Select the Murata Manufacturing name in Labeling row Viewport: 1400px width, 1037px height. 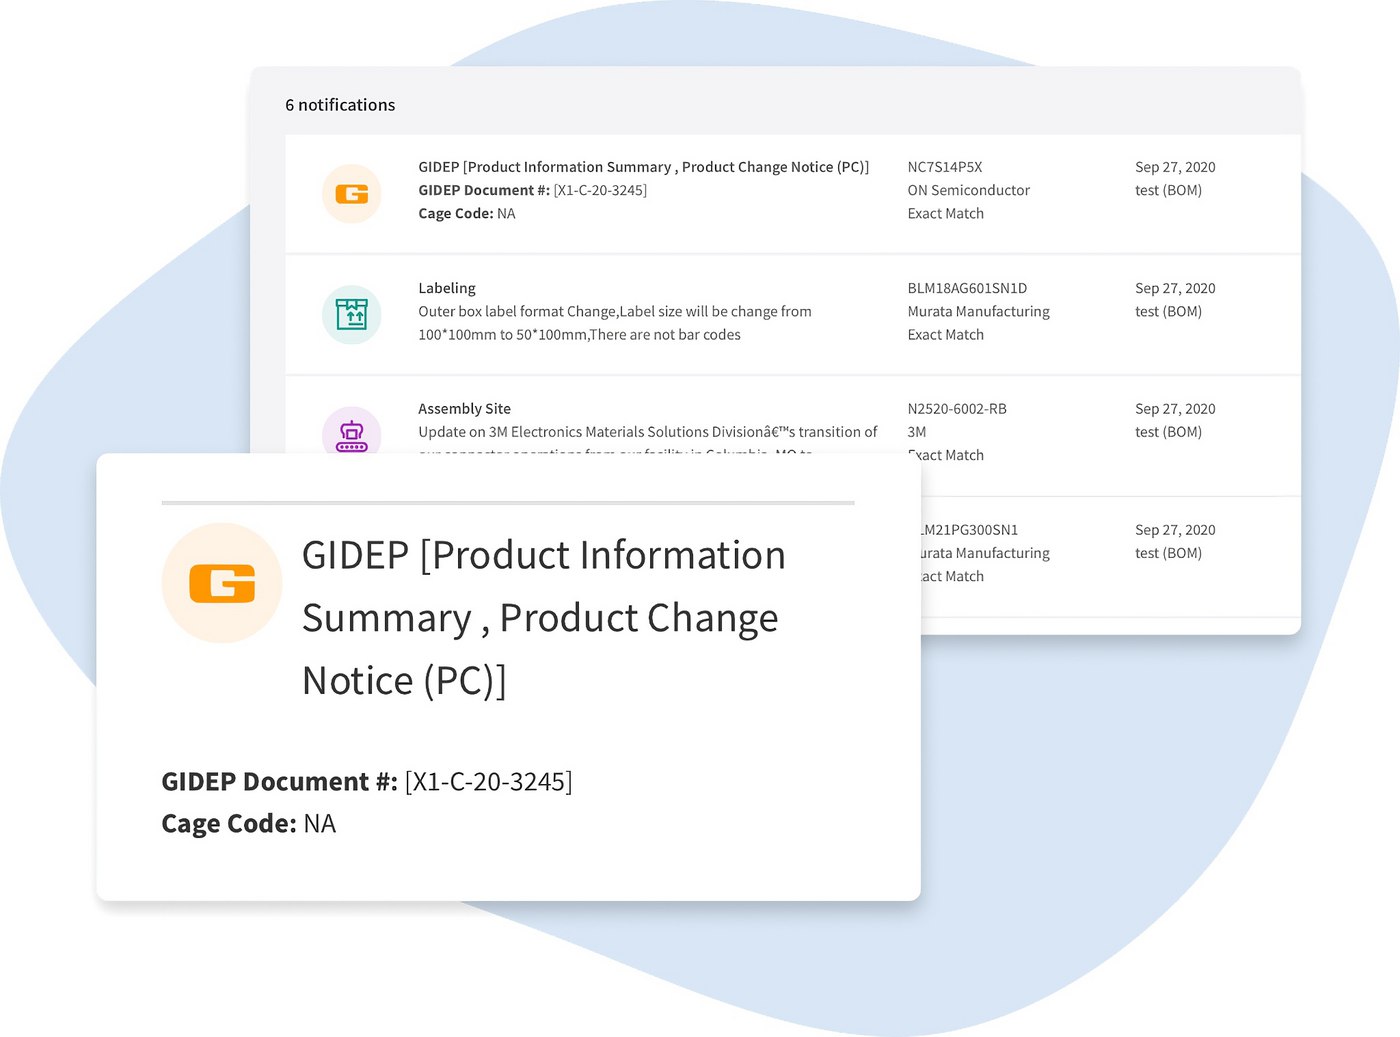(x=978, y=311)
